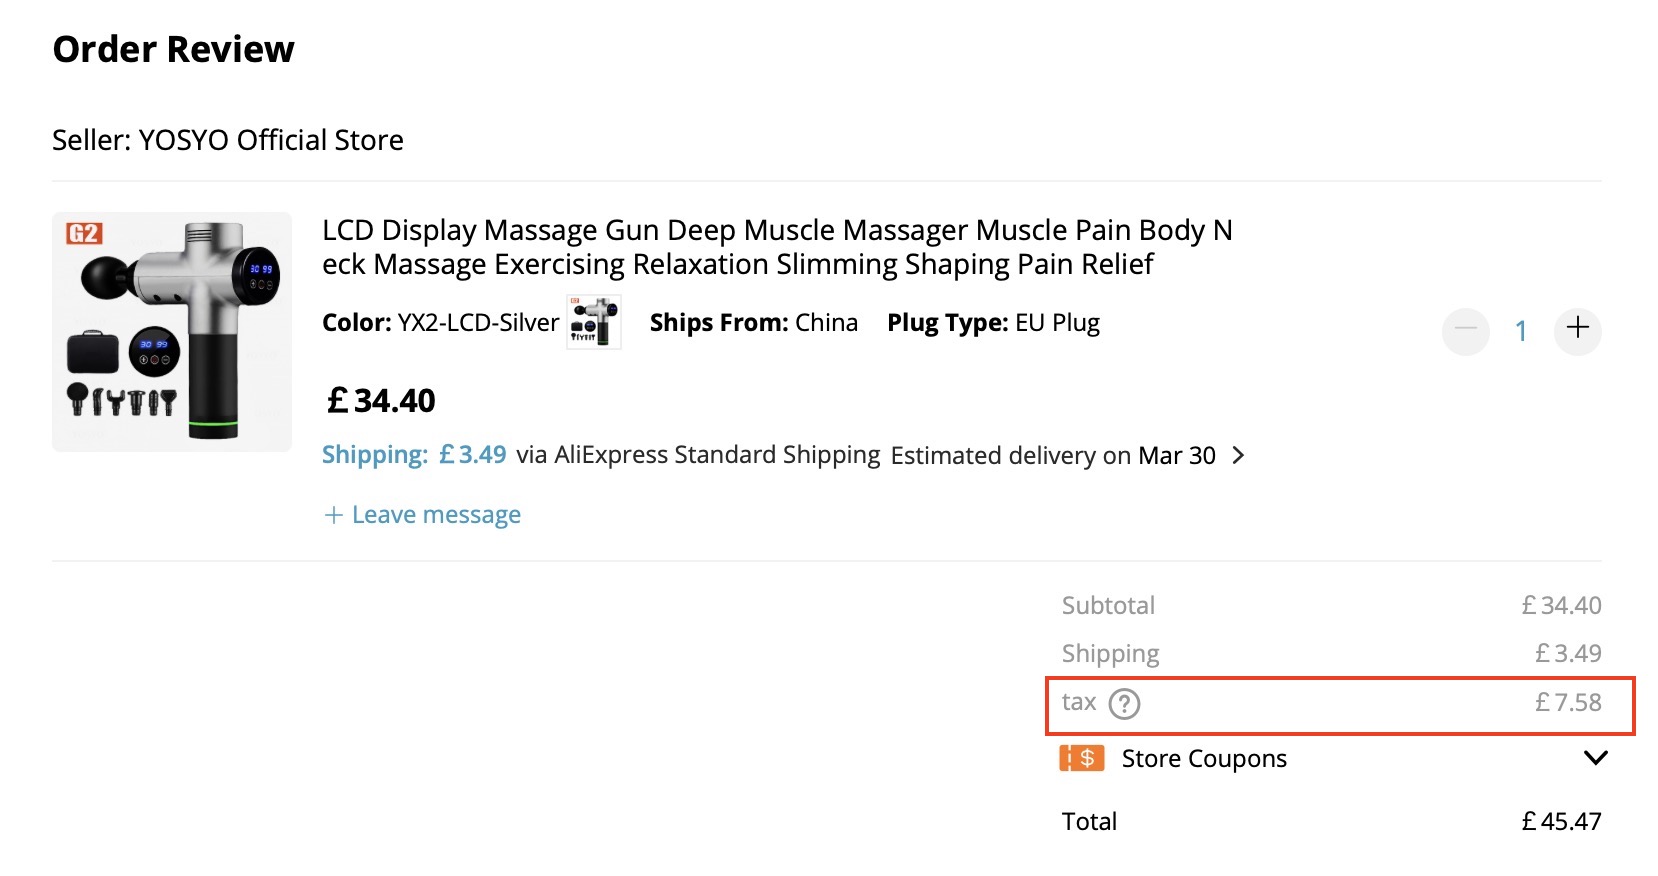This screenshot has width=1658, height=876.
Task: Decrease quantity with the minus button
Action: (1465, 330)
